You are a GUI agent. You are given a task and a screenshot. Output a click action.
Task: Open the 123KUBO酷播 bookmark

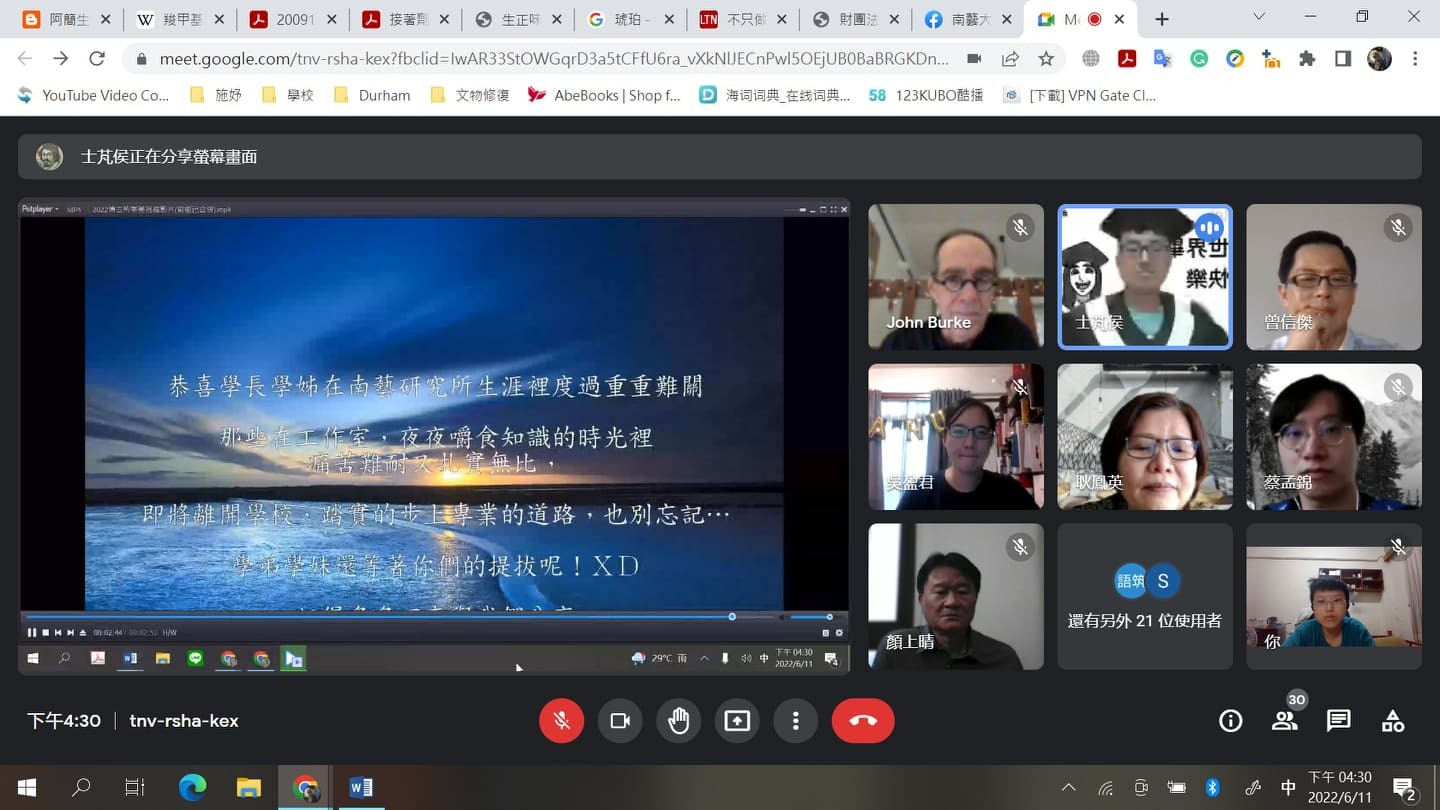[x=926, y=95]
